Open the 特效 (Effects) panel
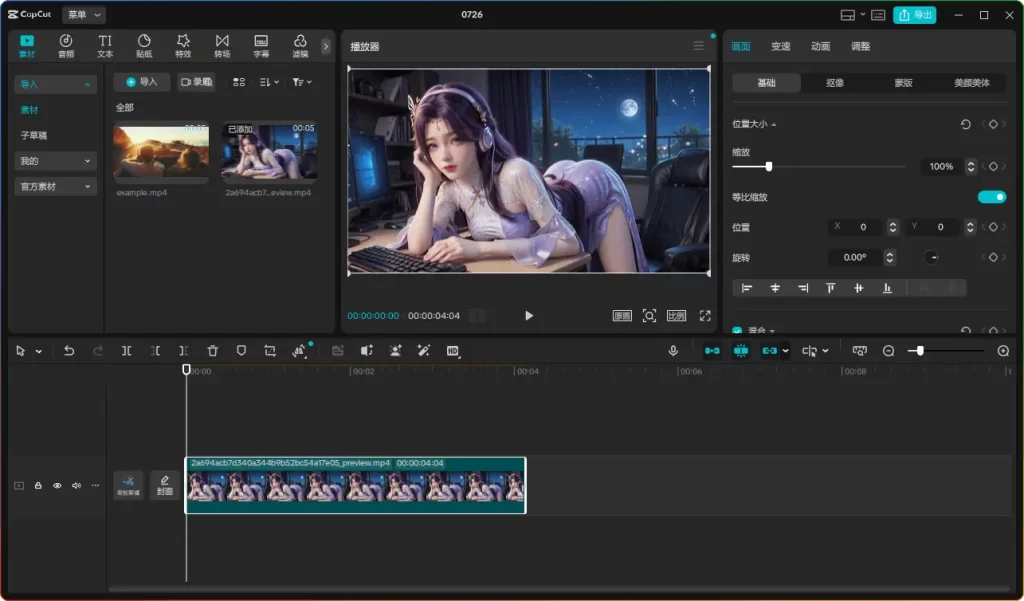The image size is (1024, 601). coord(184,46)
